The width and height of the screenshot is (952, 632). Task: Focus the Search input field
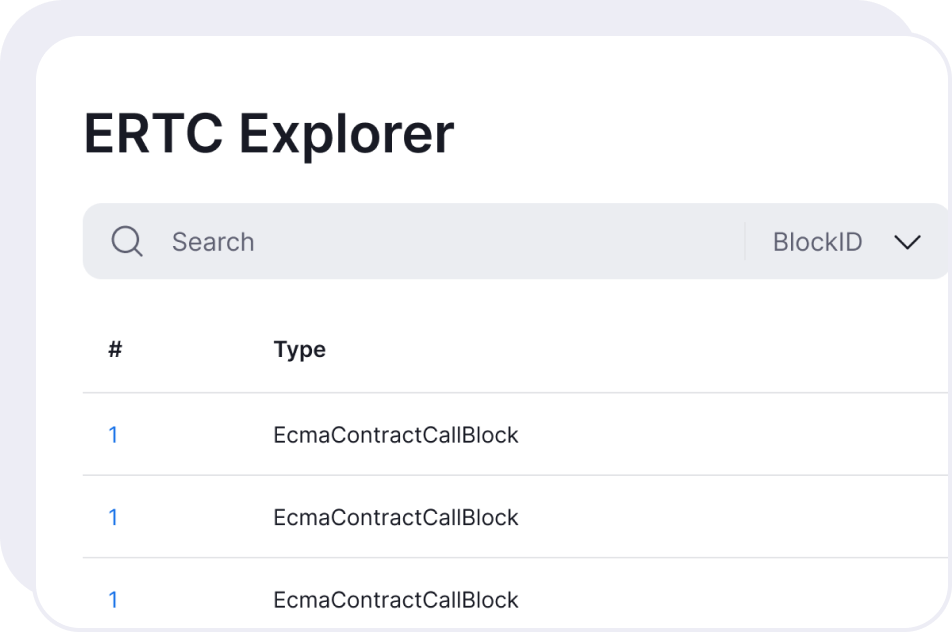(450, 241)
